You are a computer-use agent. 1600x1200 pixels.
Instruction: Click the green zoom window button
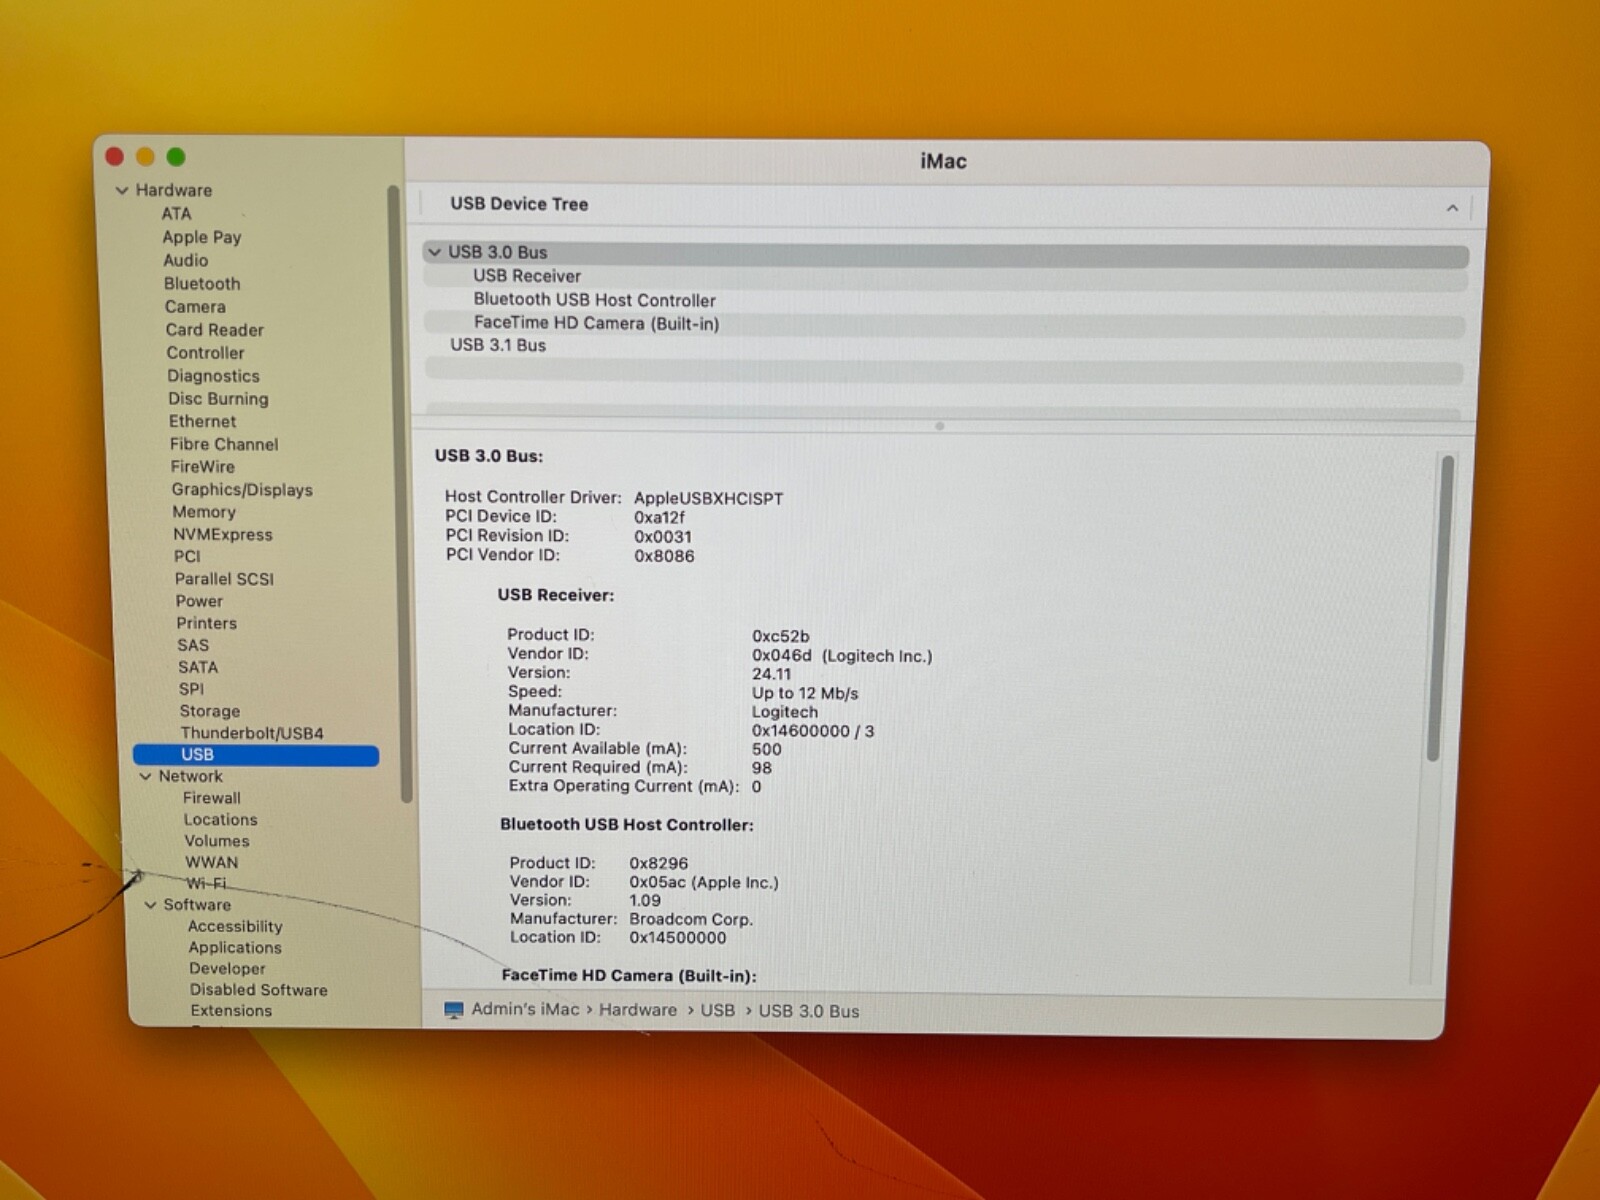[x=176, y=157]
